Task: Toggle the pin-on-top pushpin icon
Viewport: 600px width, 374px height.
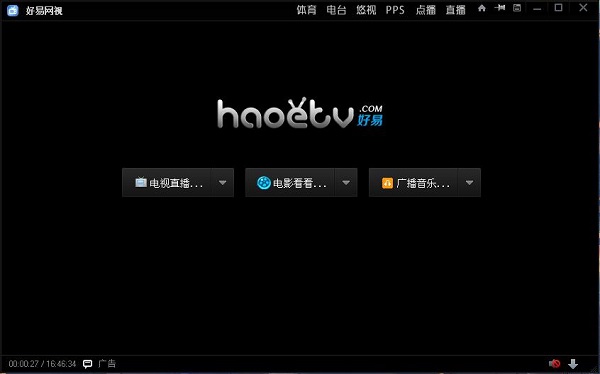Action: click(500, 8)
